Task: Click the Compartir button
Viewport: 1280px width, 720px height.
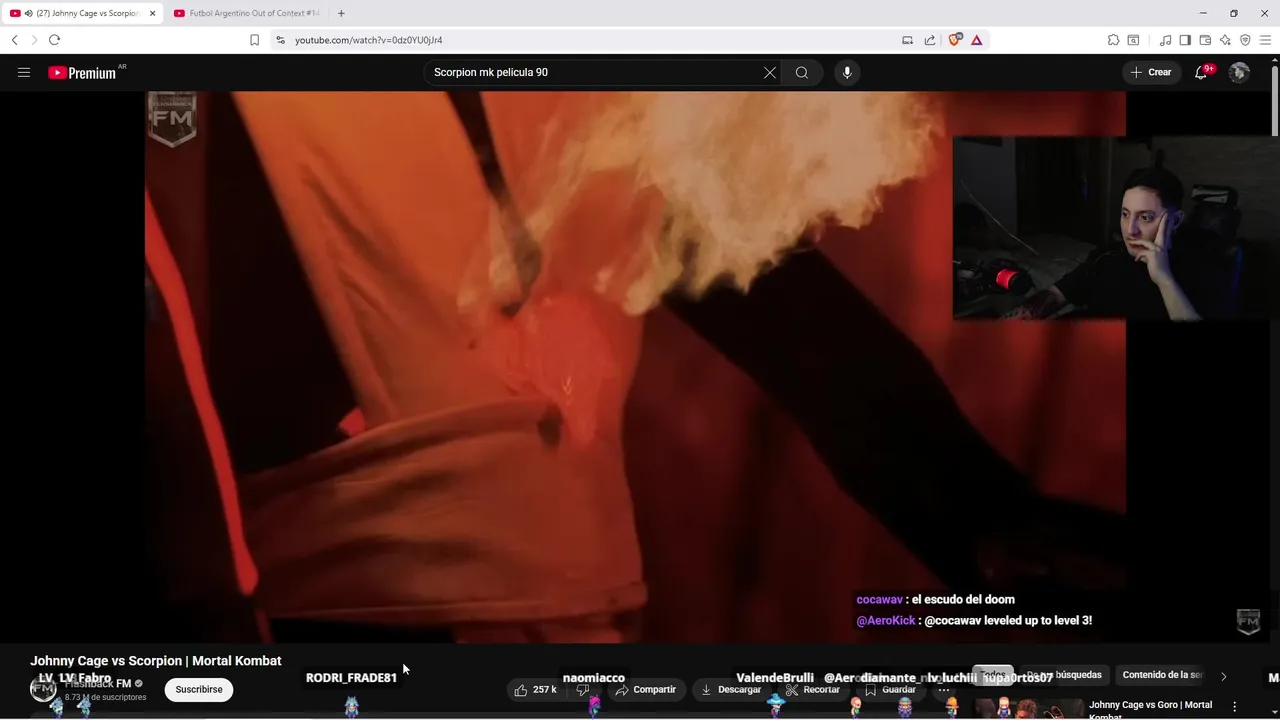Action: [646, 690]
